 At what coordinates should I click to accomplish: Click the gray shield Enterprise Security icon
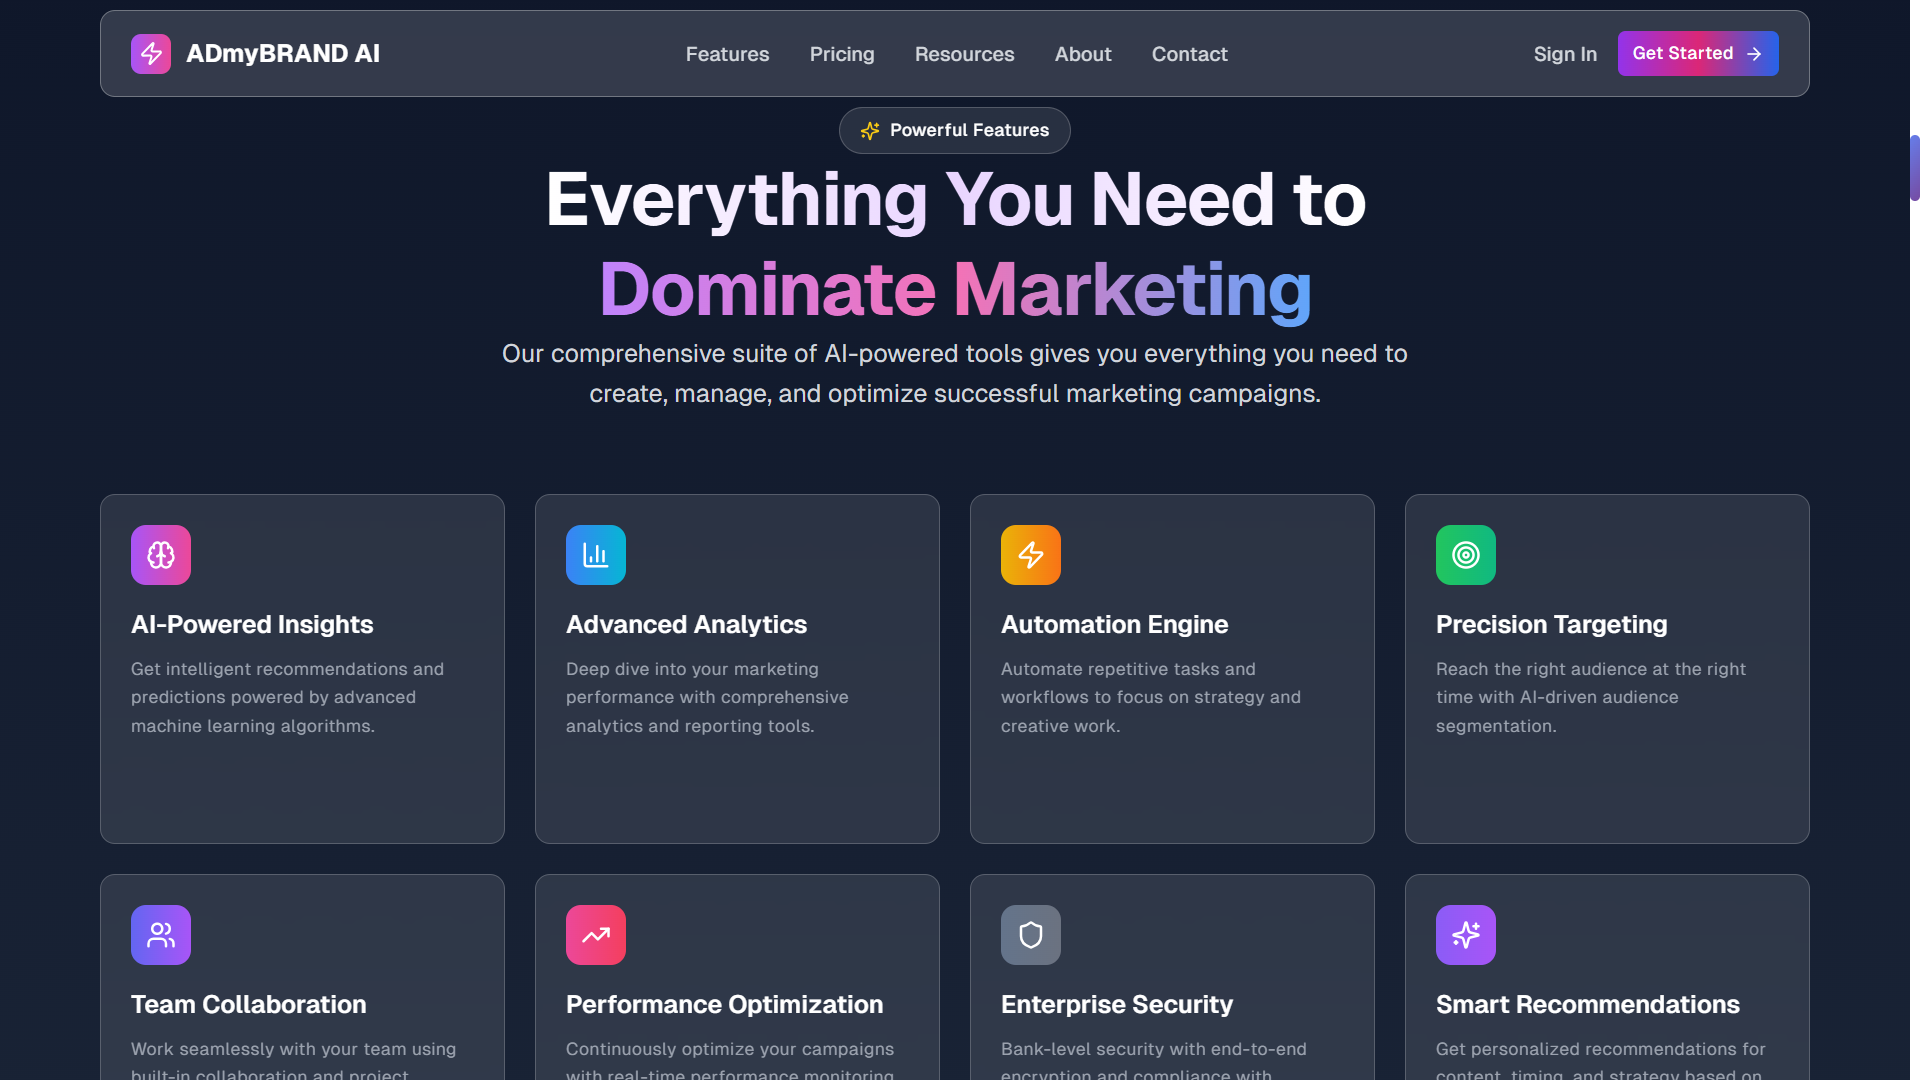coord(1031,935)
